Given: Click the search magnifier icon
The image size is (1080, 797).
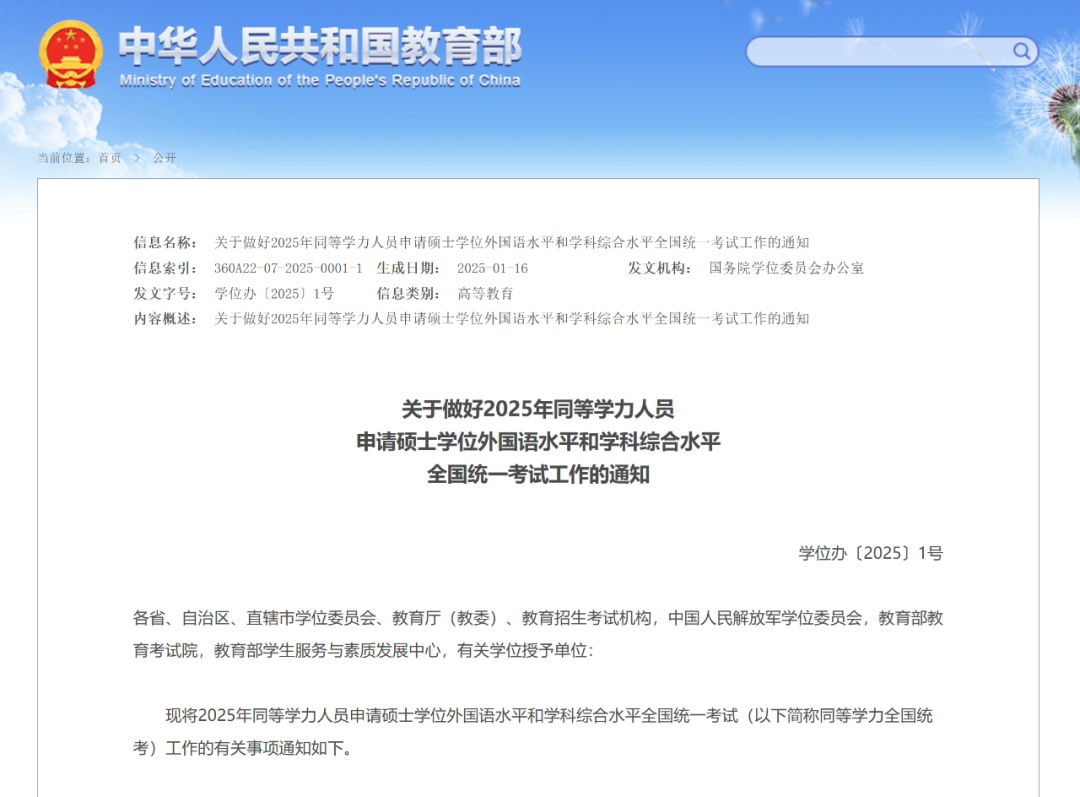Looking at the screenshot, I should (x=1021, y=51).
